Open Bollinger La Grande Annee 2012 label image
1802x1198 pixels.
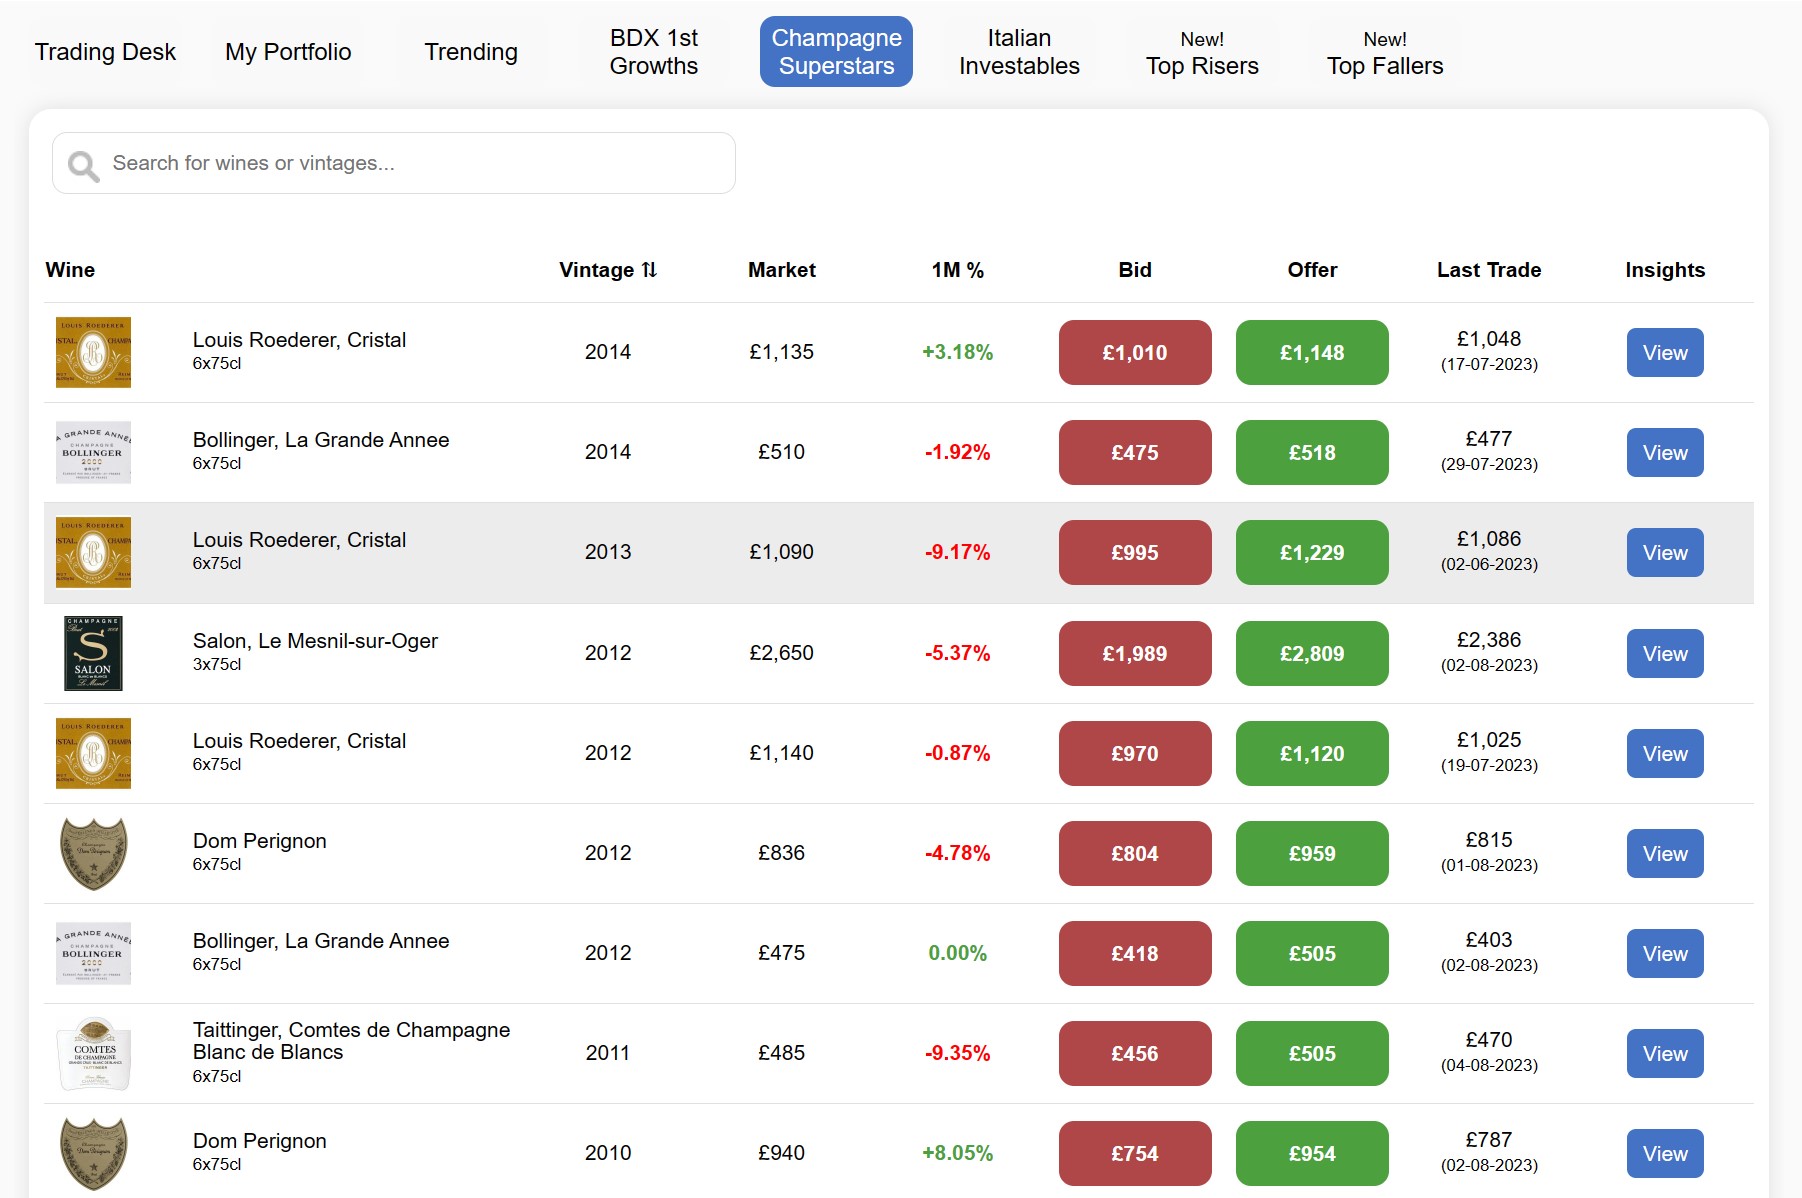[93, 953]
